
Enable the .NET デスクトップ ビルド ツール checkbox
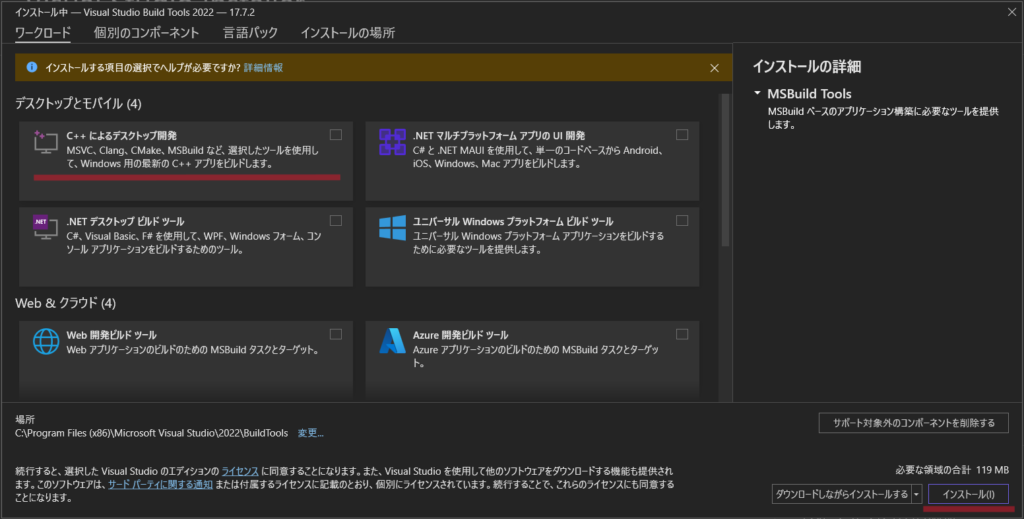click(336, 221)
